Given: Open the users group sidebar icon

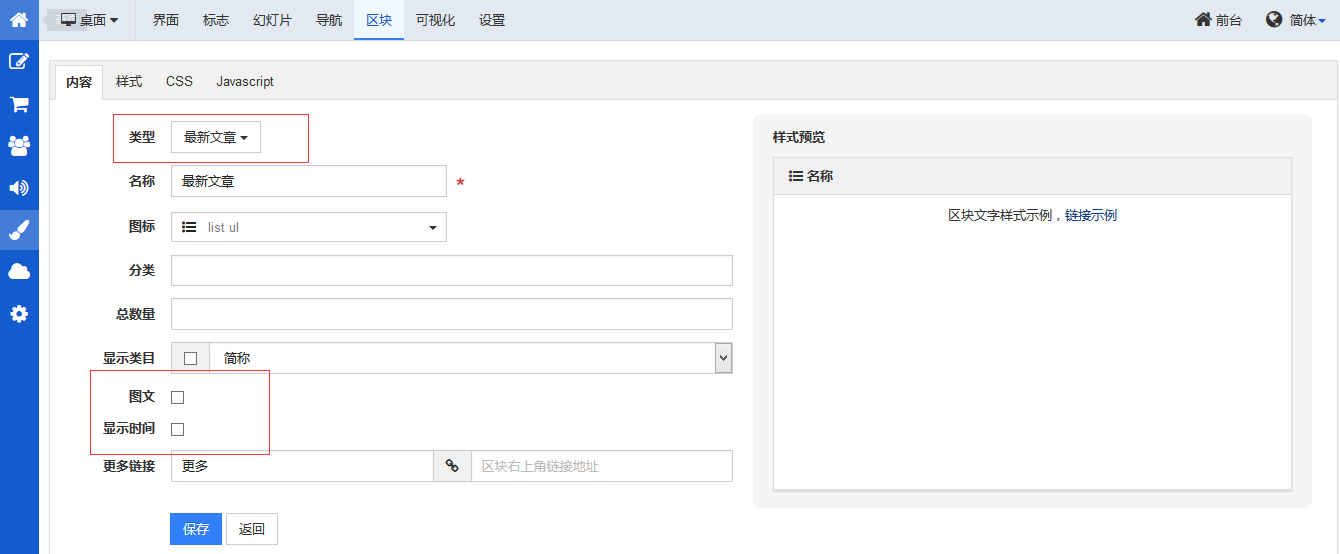Looking at the screenshot, I should (x=19, y=146).
